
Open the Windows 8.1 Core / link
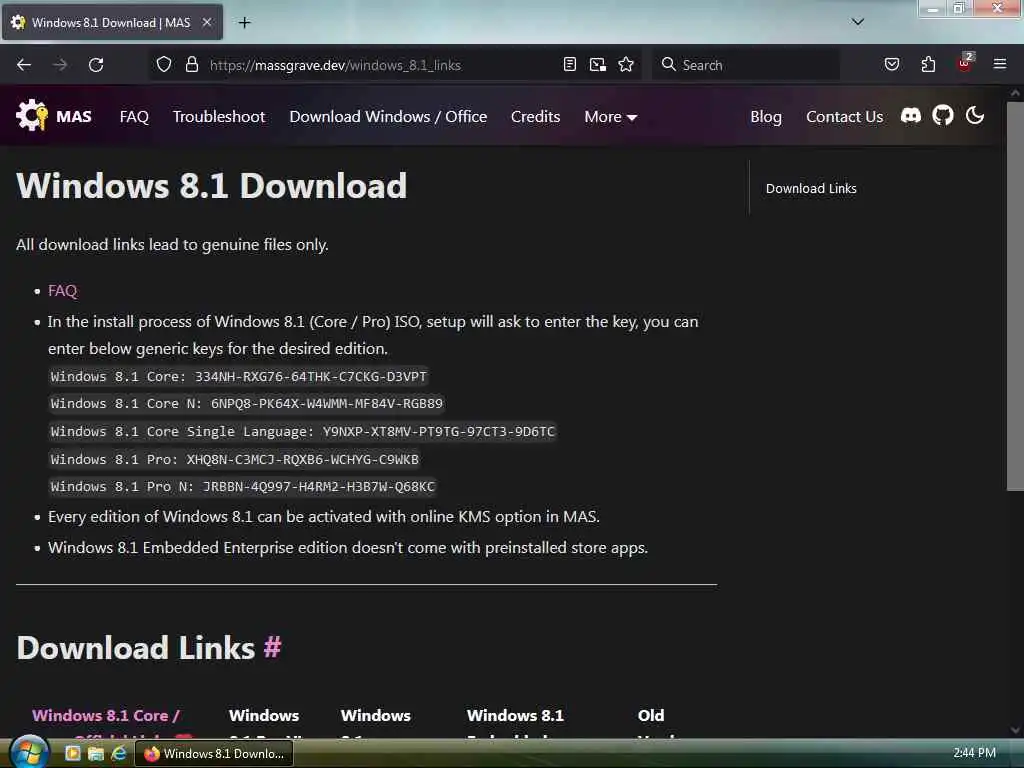tap(106, 716)
